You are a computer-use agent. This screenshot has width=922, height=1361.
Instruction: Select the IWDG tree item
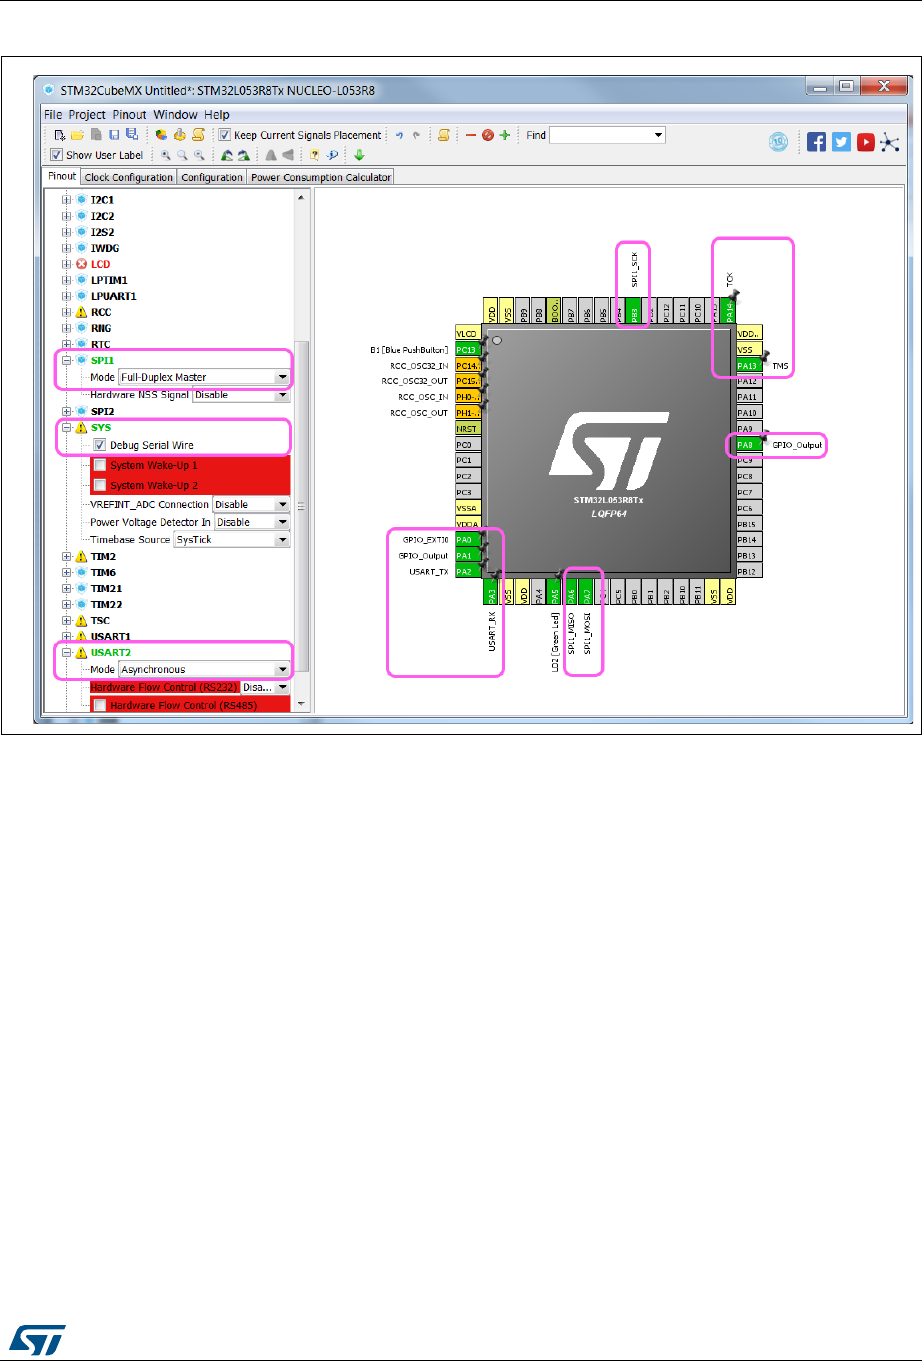click(x=105, y=248)
